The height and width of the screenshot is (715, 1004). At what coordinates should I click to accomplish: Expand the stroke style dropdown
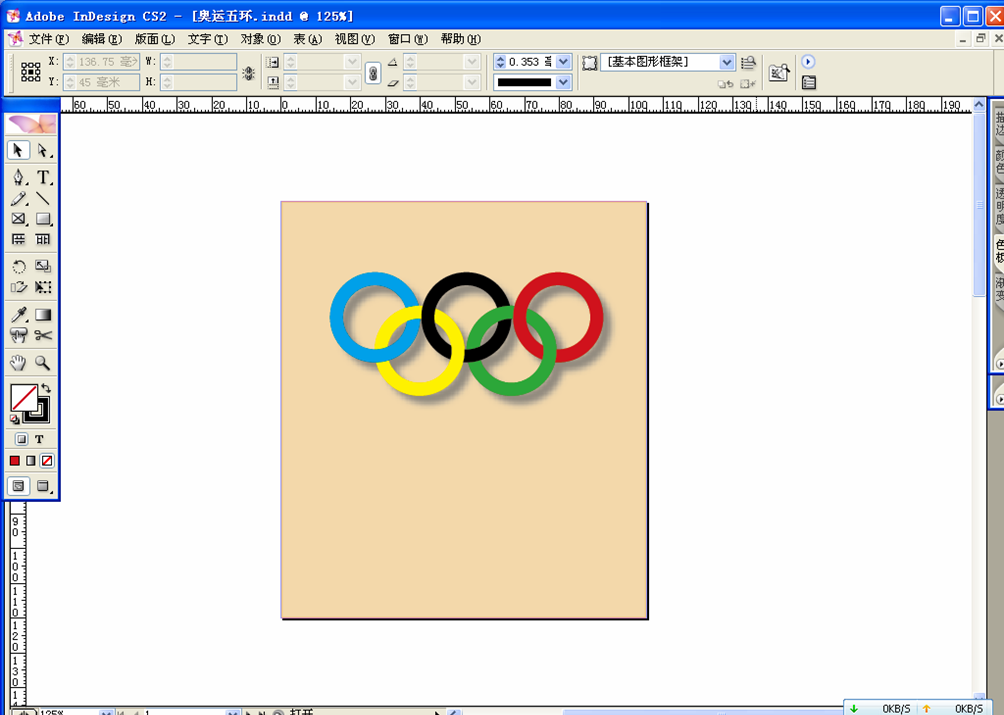click(x=563, y=83)
